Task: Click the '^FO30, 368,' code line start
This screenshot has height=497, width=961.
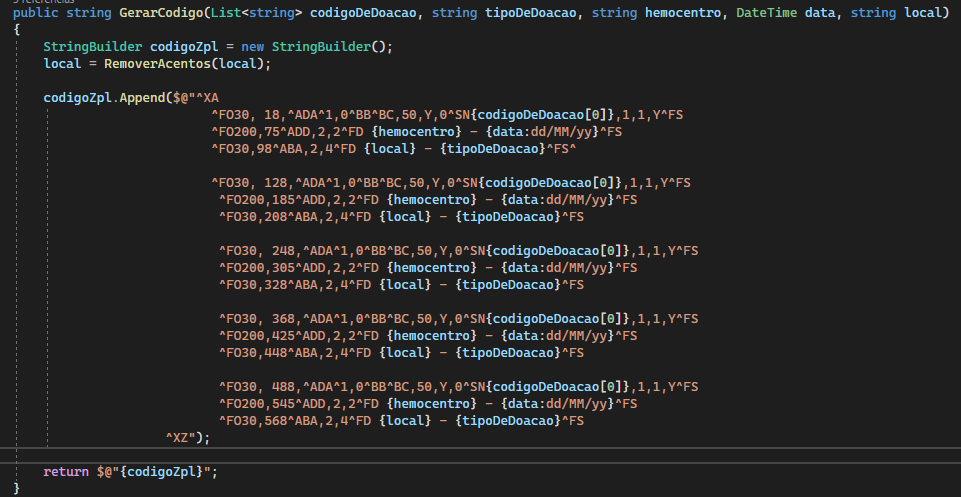Action: [x=257, y=319]
